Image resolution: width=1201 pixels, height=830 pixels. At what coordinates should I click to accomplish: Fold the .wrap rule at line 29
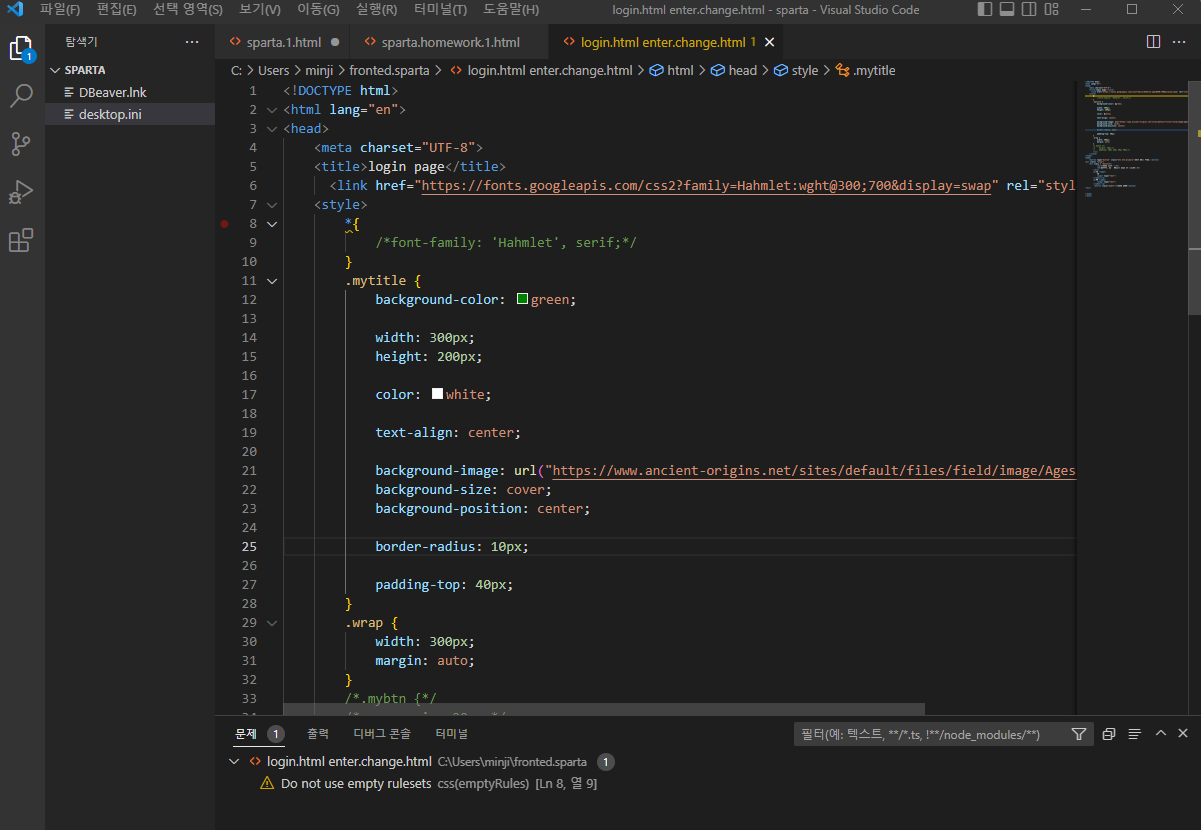(272, 623)
